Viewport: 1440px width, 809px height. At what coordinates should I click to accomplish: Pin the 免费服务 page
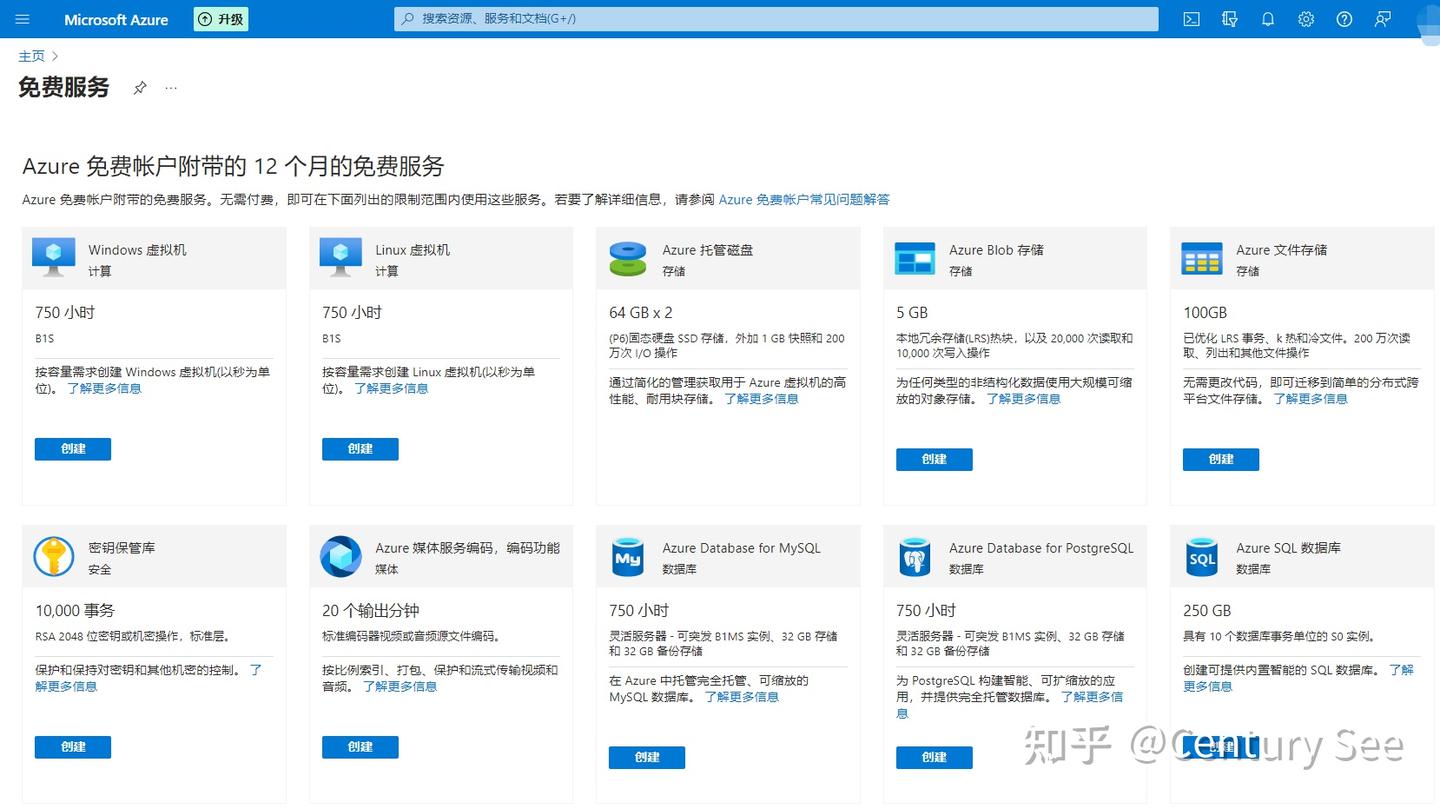[140, 88]
